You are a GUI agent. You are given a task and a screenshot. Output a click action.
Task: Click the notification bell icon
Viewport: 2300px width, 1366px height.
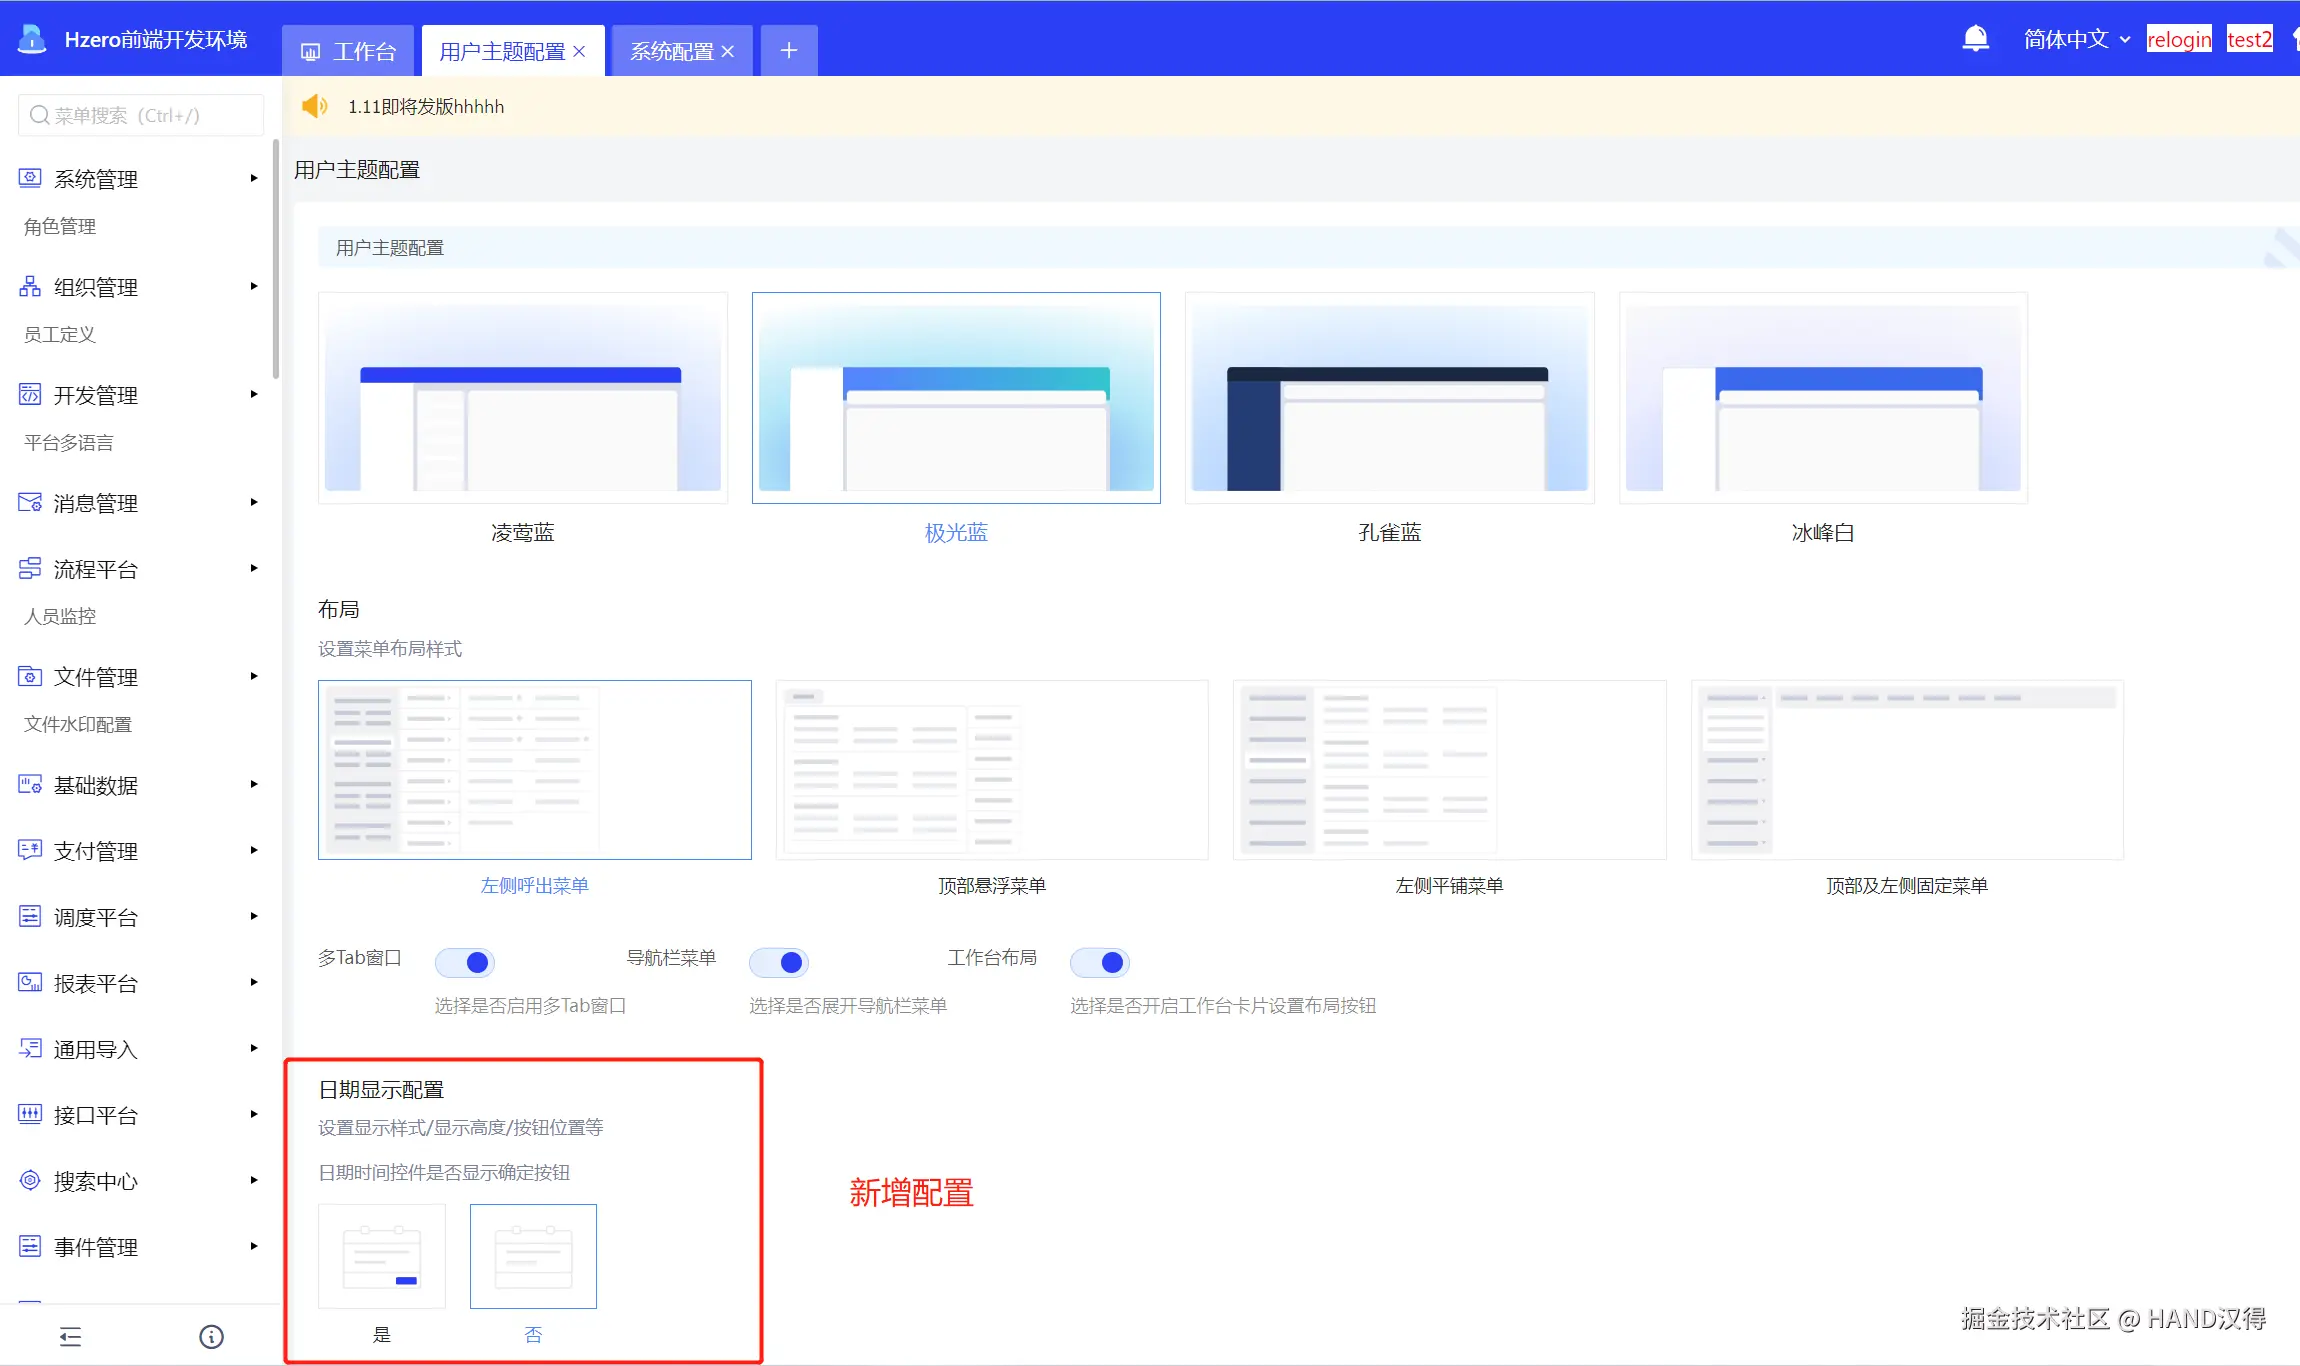tap(1975, 39)
